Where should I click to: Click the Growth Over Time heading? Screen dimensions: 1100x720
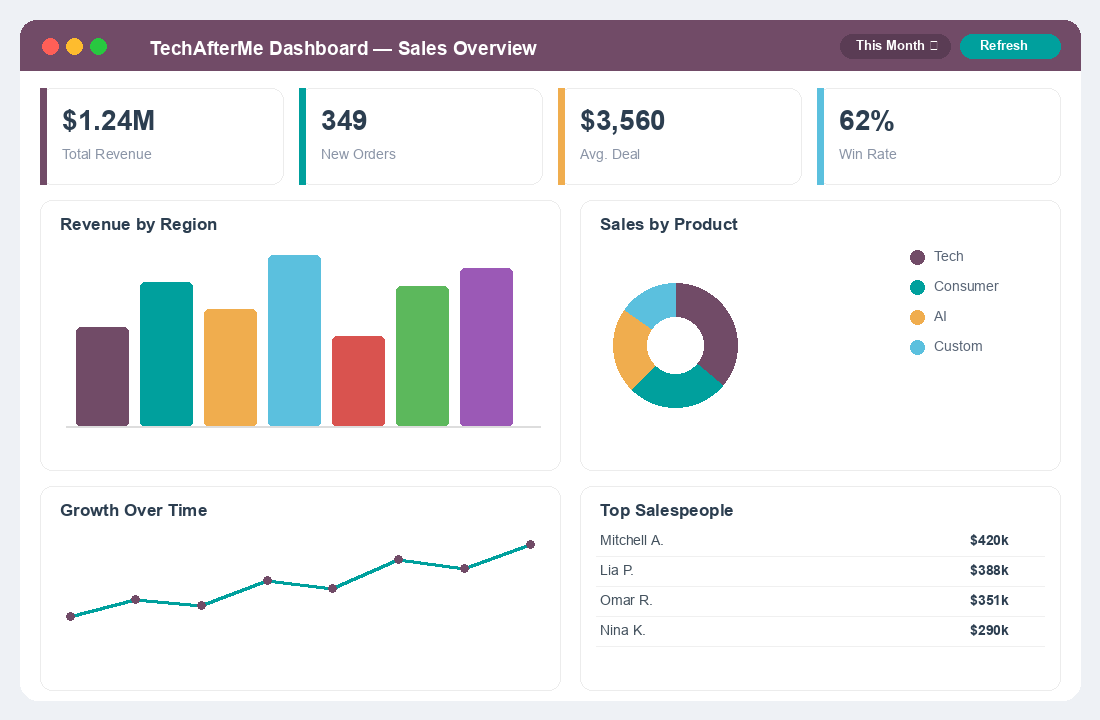tap(133, 510)
